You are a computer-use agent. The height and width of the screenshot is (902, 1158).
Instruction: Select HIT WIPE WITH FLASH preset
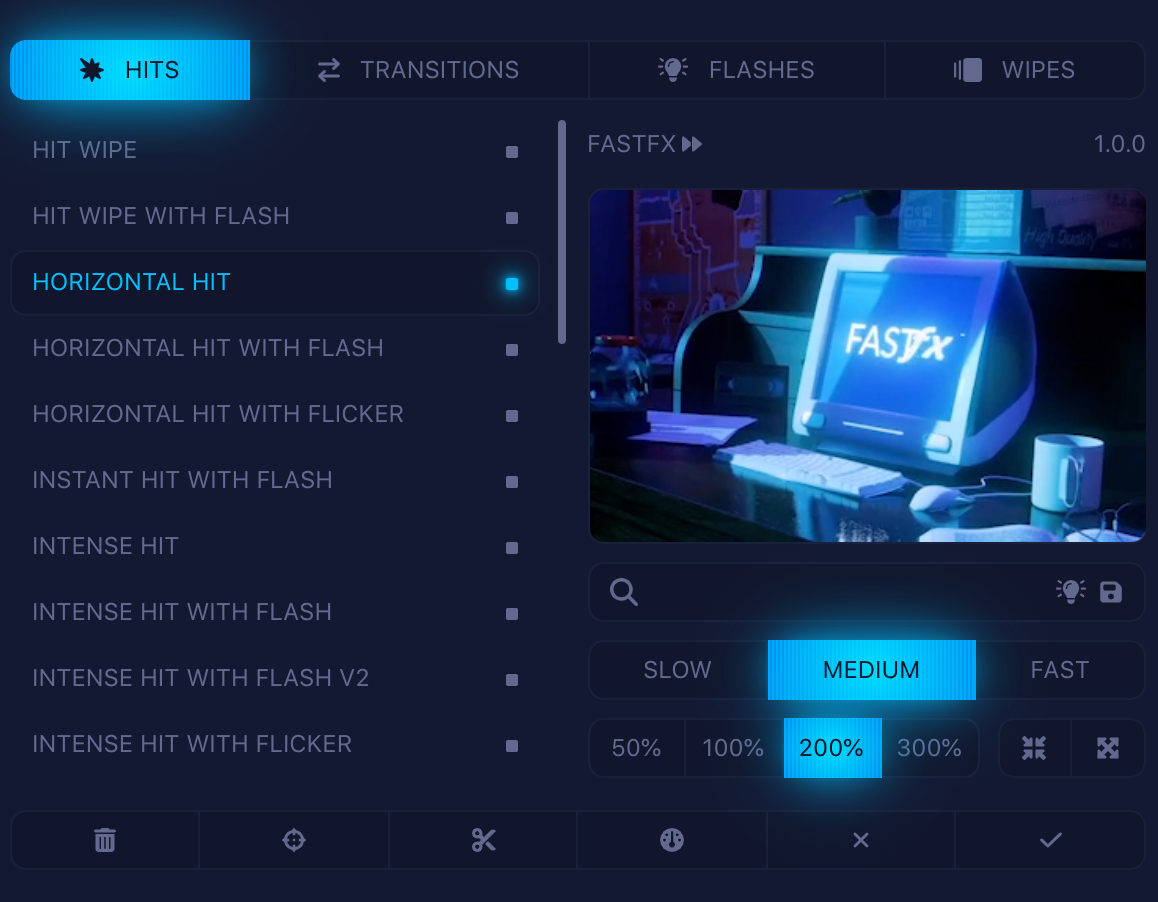point(275,216)
